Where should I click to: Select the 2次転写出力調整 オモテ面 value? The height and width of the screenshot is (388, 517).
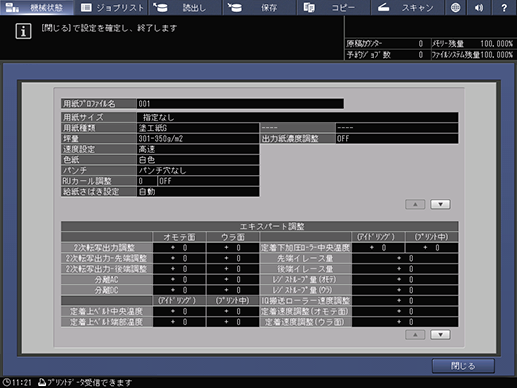[179, 248]
